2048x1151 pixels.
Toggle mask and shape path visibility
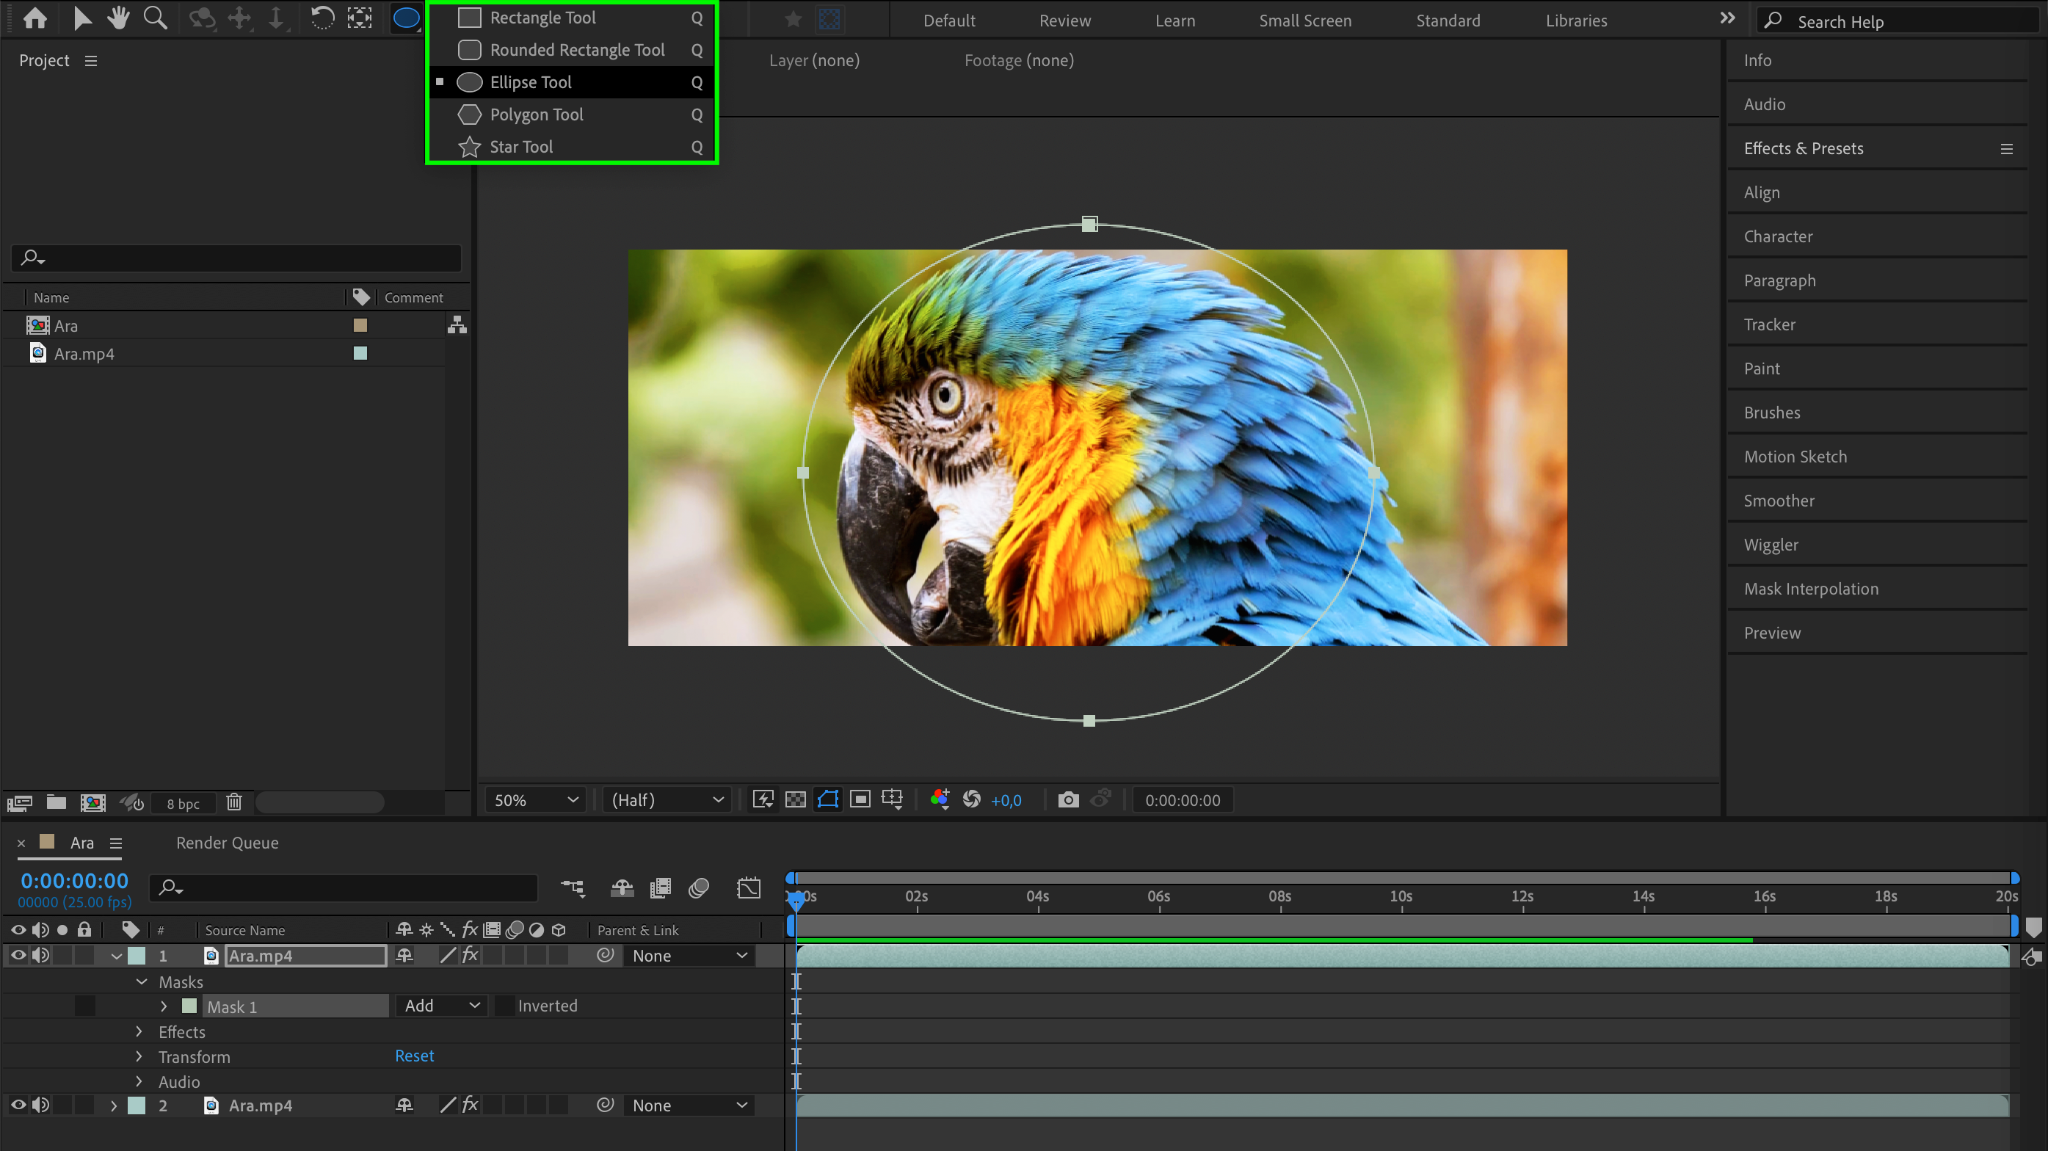point(828,800)
